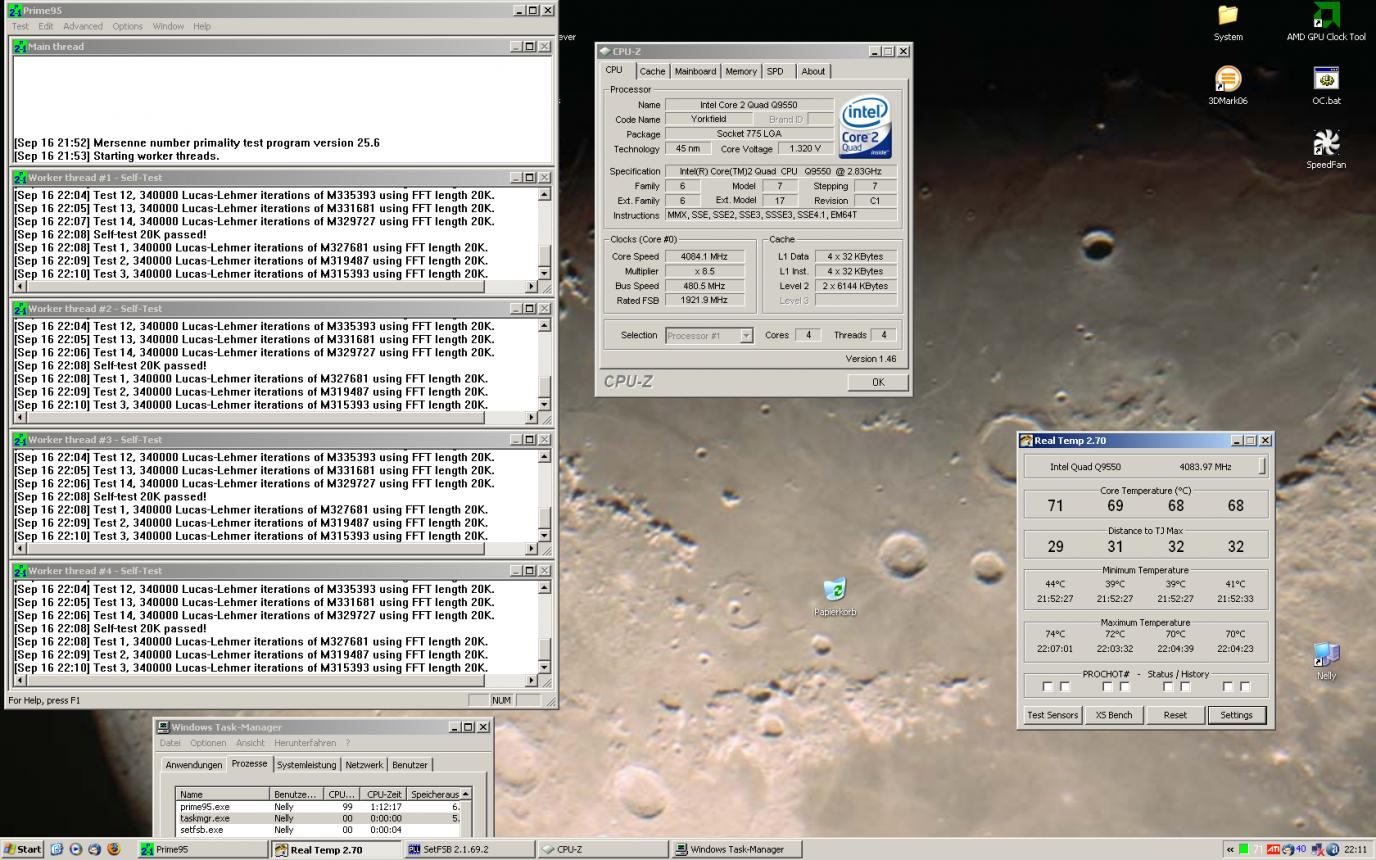Open Task-Manager Ansicht menu
The image size is (1376, 860).
[250, 743]
